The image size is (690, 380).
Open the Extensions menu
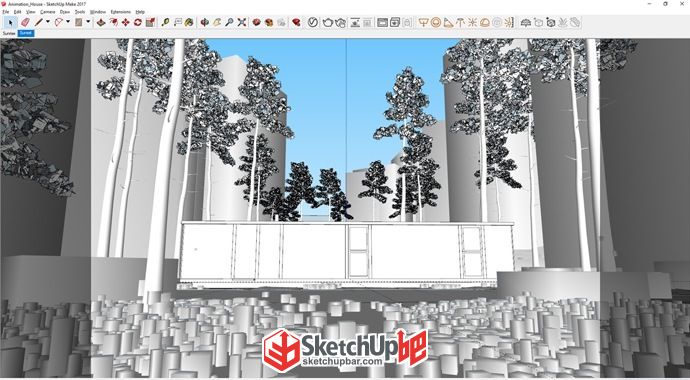[121, 12]
